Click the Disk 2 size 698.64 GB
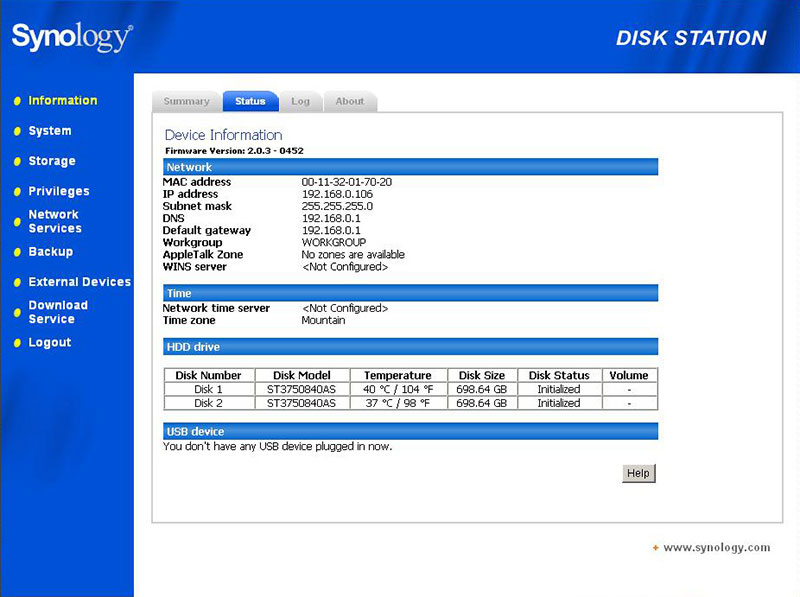The width and height of the screenshot is (800, 597). (482, 403)
